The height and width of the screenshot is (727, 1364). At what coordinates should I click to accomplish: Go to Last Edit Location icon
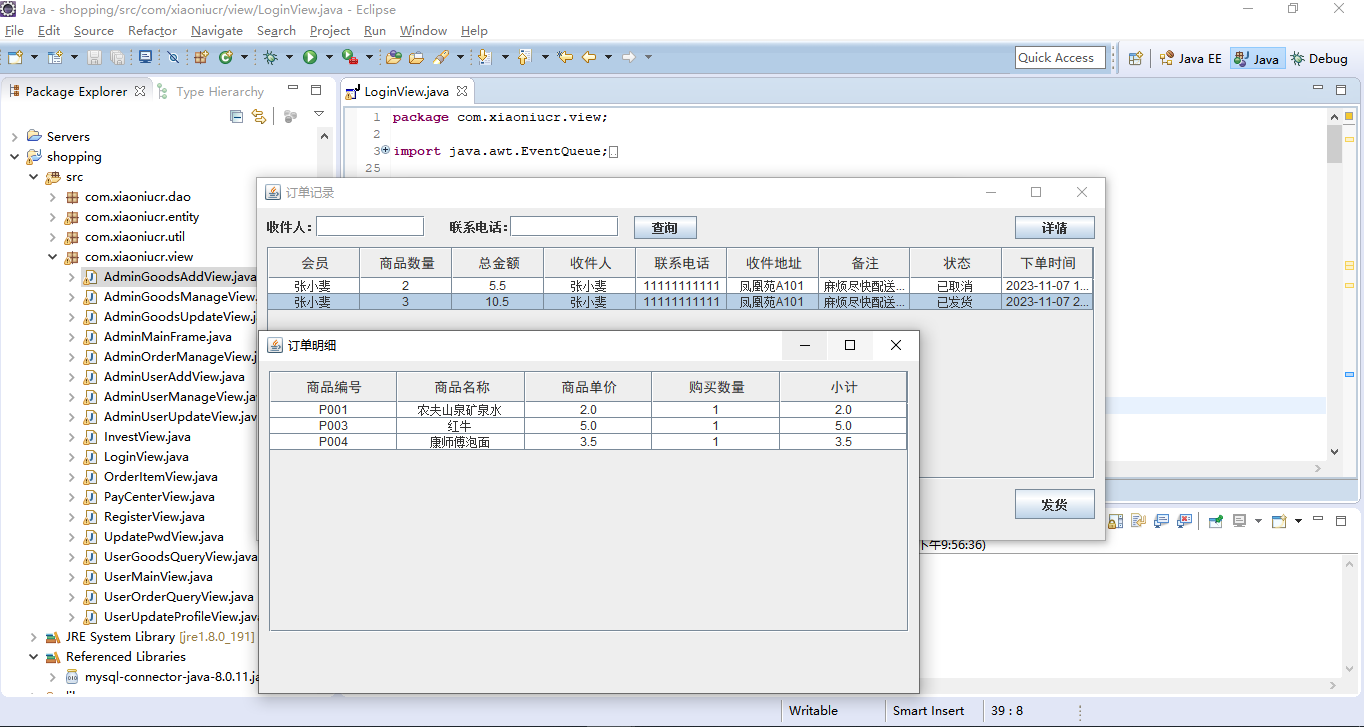565,57
